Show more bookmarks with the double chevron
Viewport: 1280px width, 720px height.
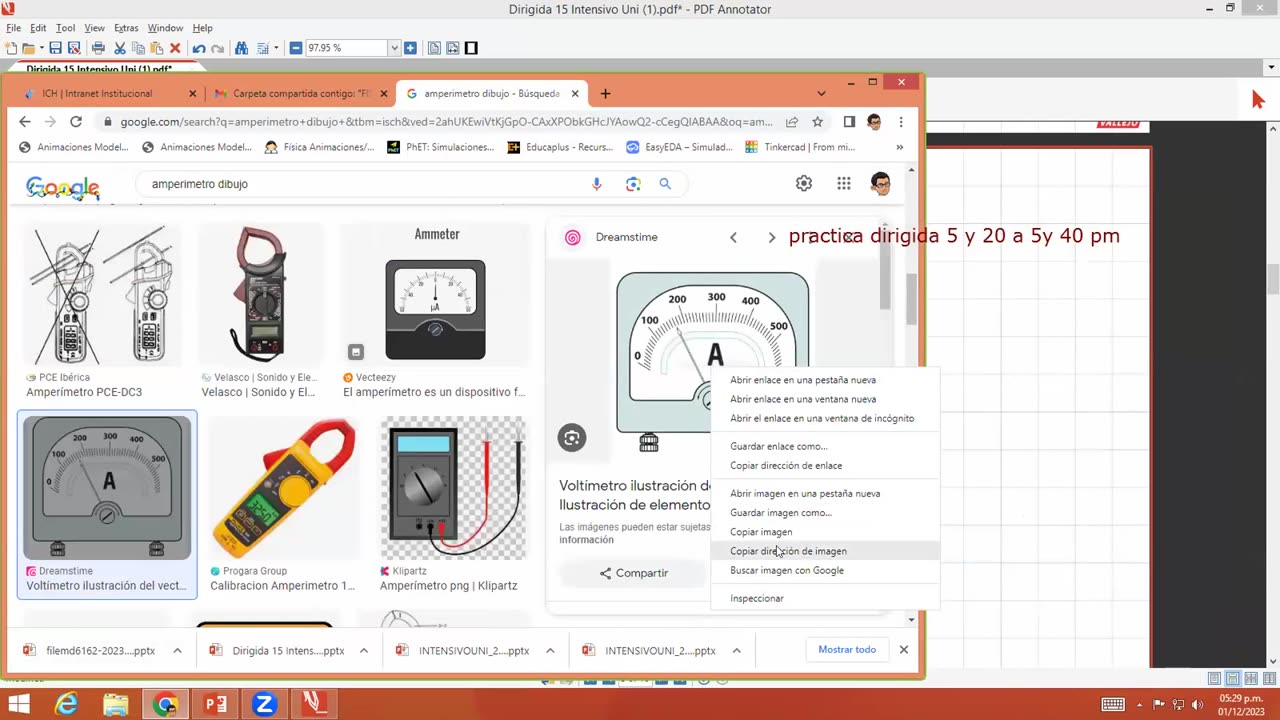click(x=899, y=147)
